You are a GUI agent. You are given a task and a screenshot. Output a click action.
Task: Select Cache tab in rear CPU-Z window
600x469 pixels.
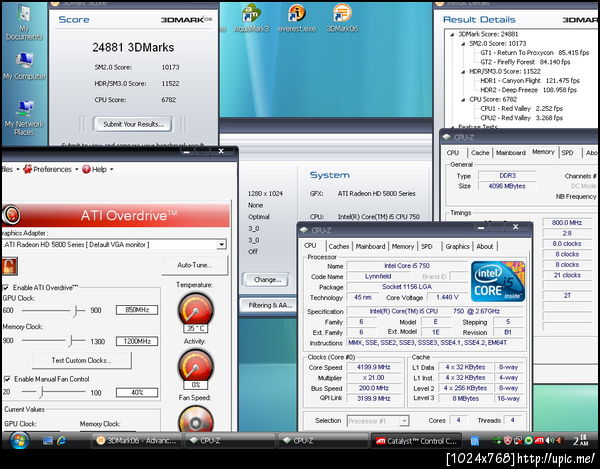pos(480,153)
